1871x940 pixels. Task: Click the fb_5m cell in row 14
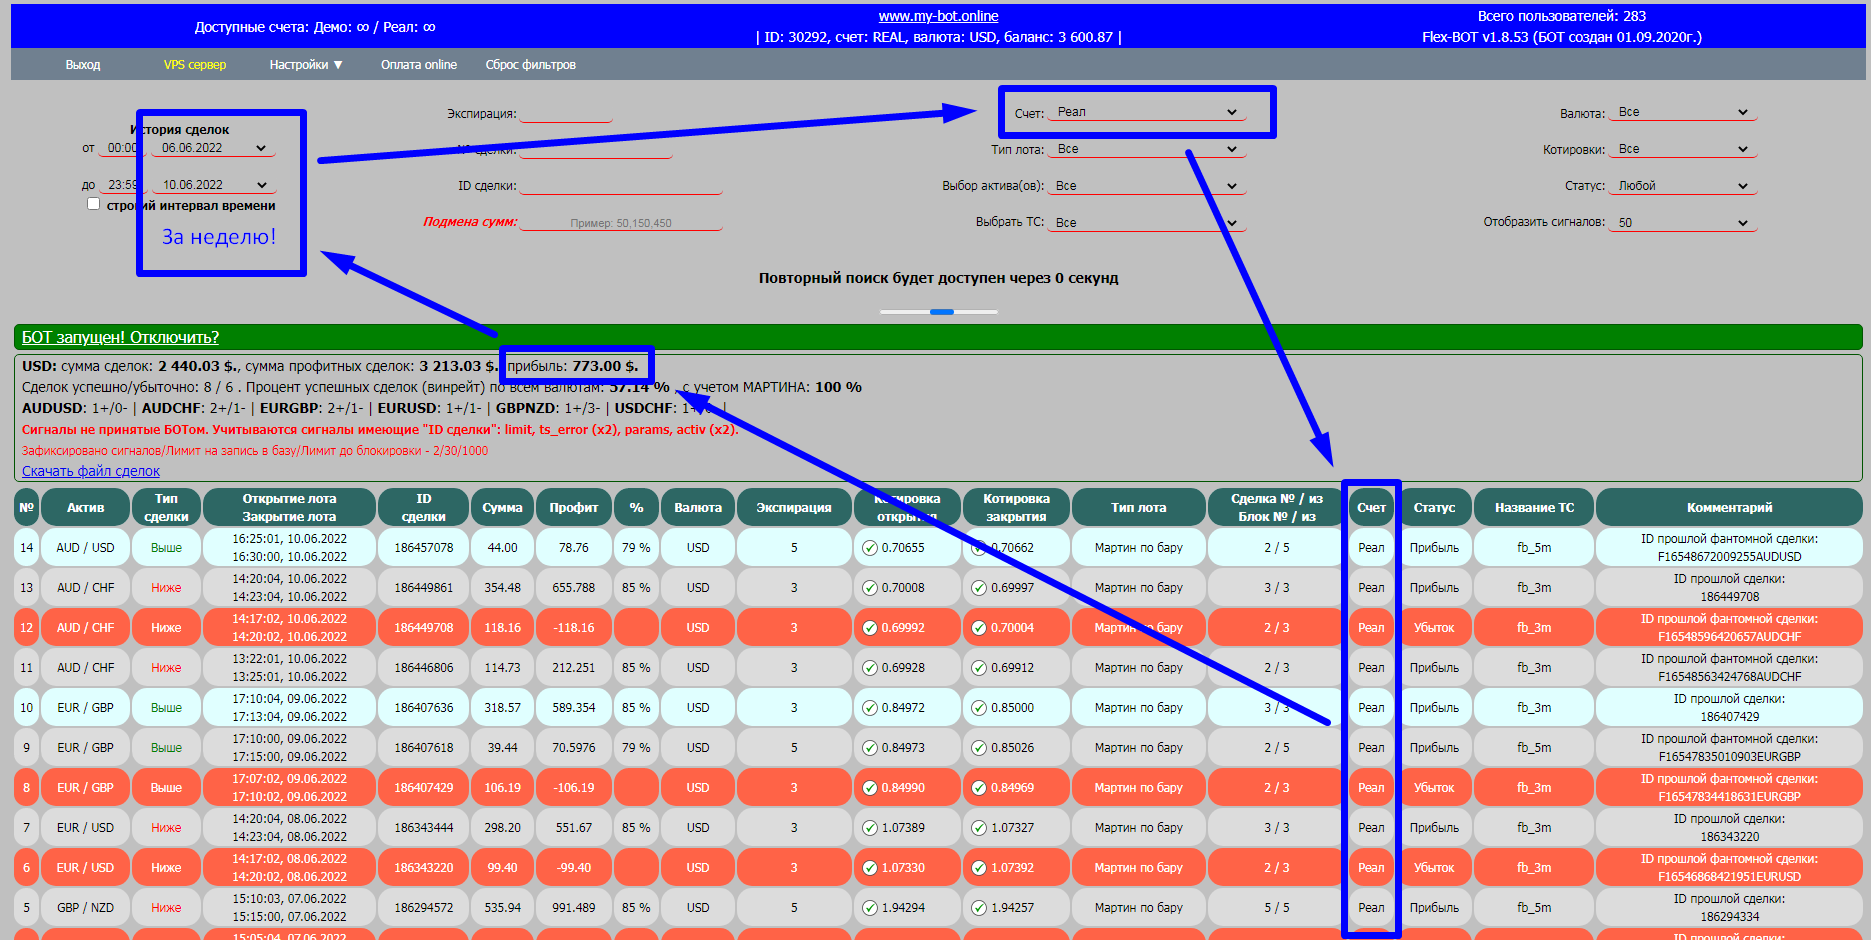point(1534,548)
